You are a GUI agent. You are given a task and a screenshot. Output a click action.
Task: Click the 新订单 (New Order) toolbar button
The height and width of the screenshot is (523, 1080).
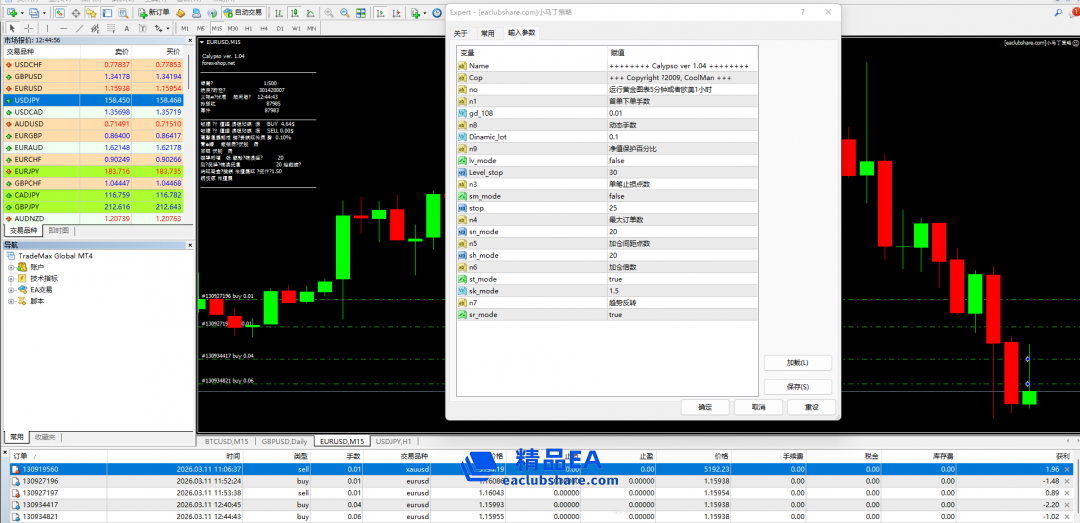click(154, 13)
